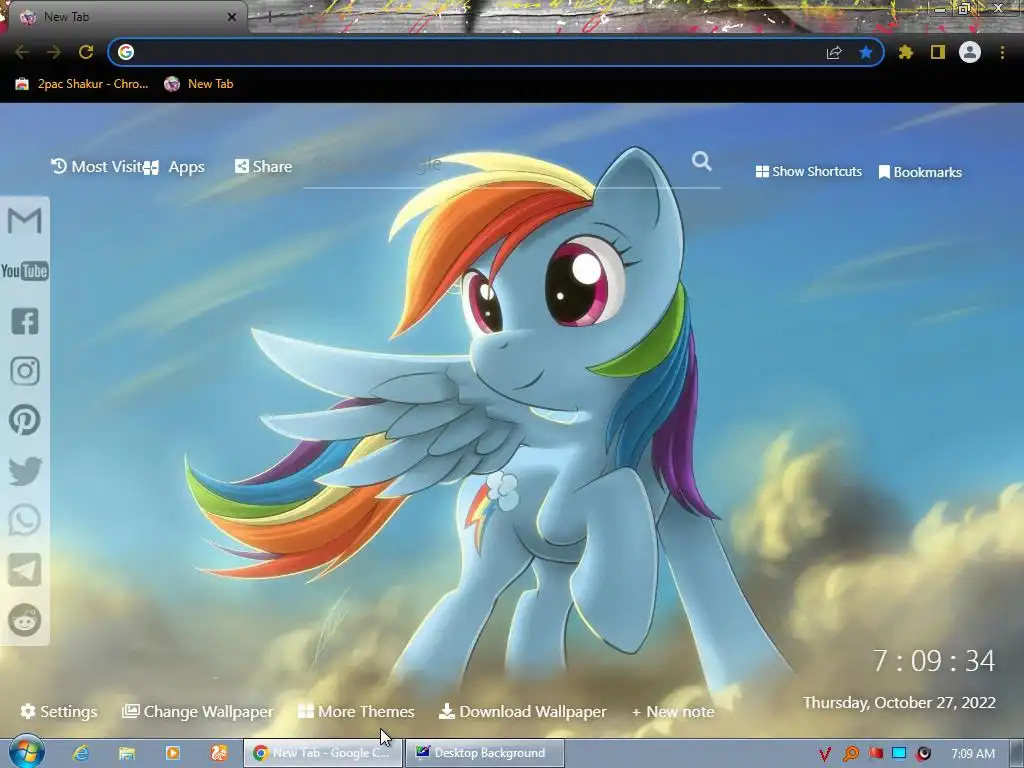Click the Show desktop button

point(1016,753)
